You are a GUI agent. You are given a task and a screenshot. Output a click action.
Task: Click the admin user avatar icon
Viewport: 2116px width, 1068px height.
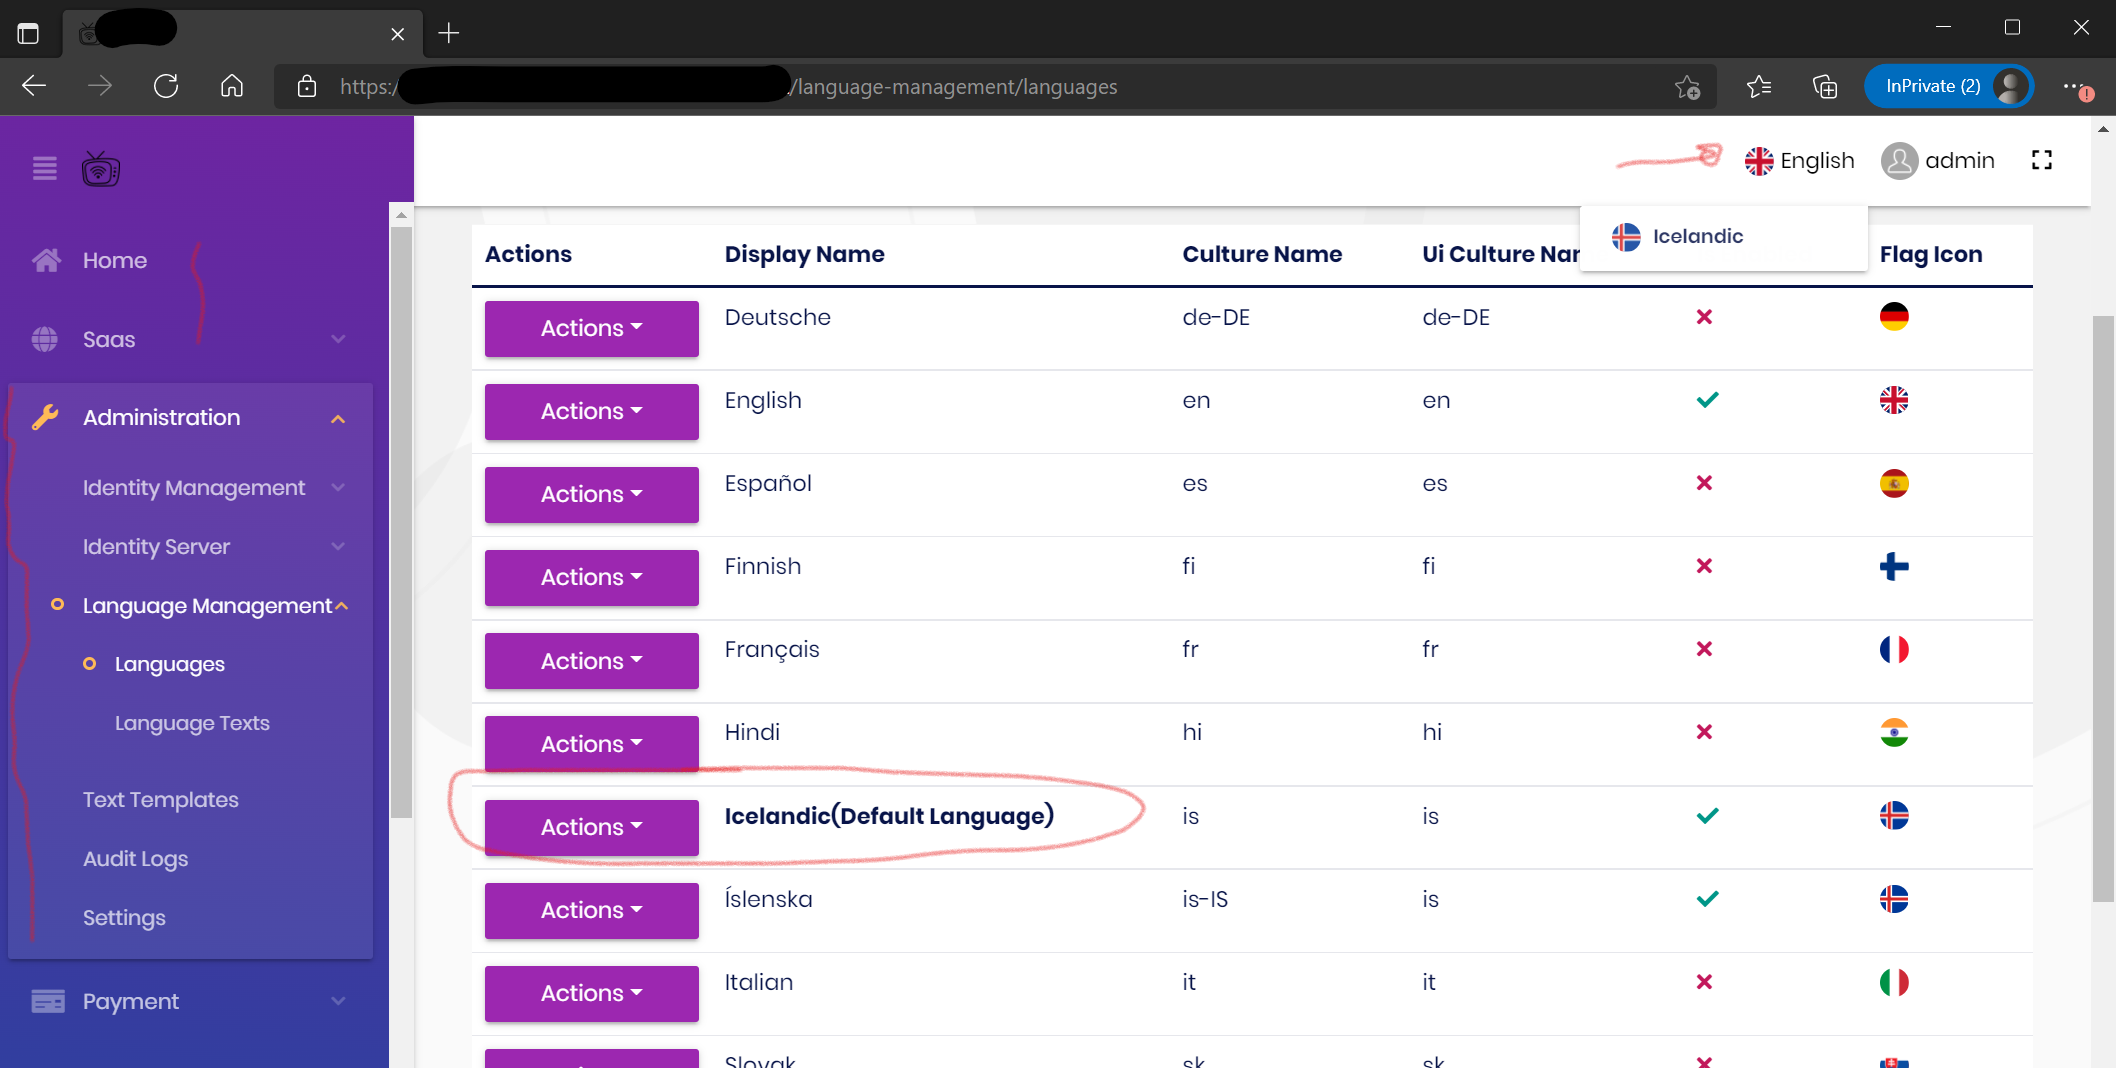1898,161
